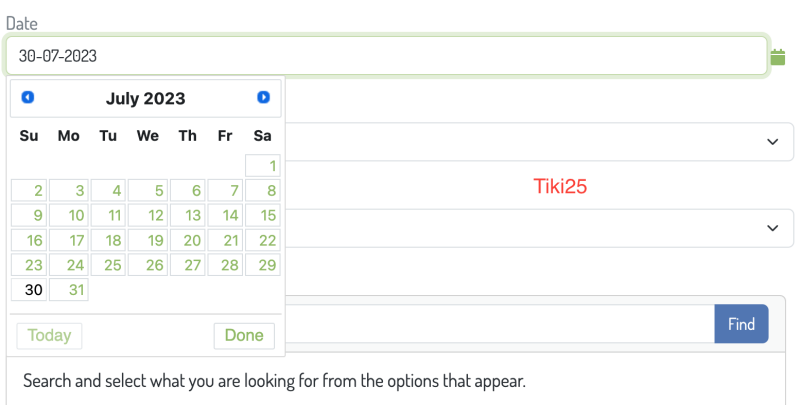Pick Monday July 24

69,265
